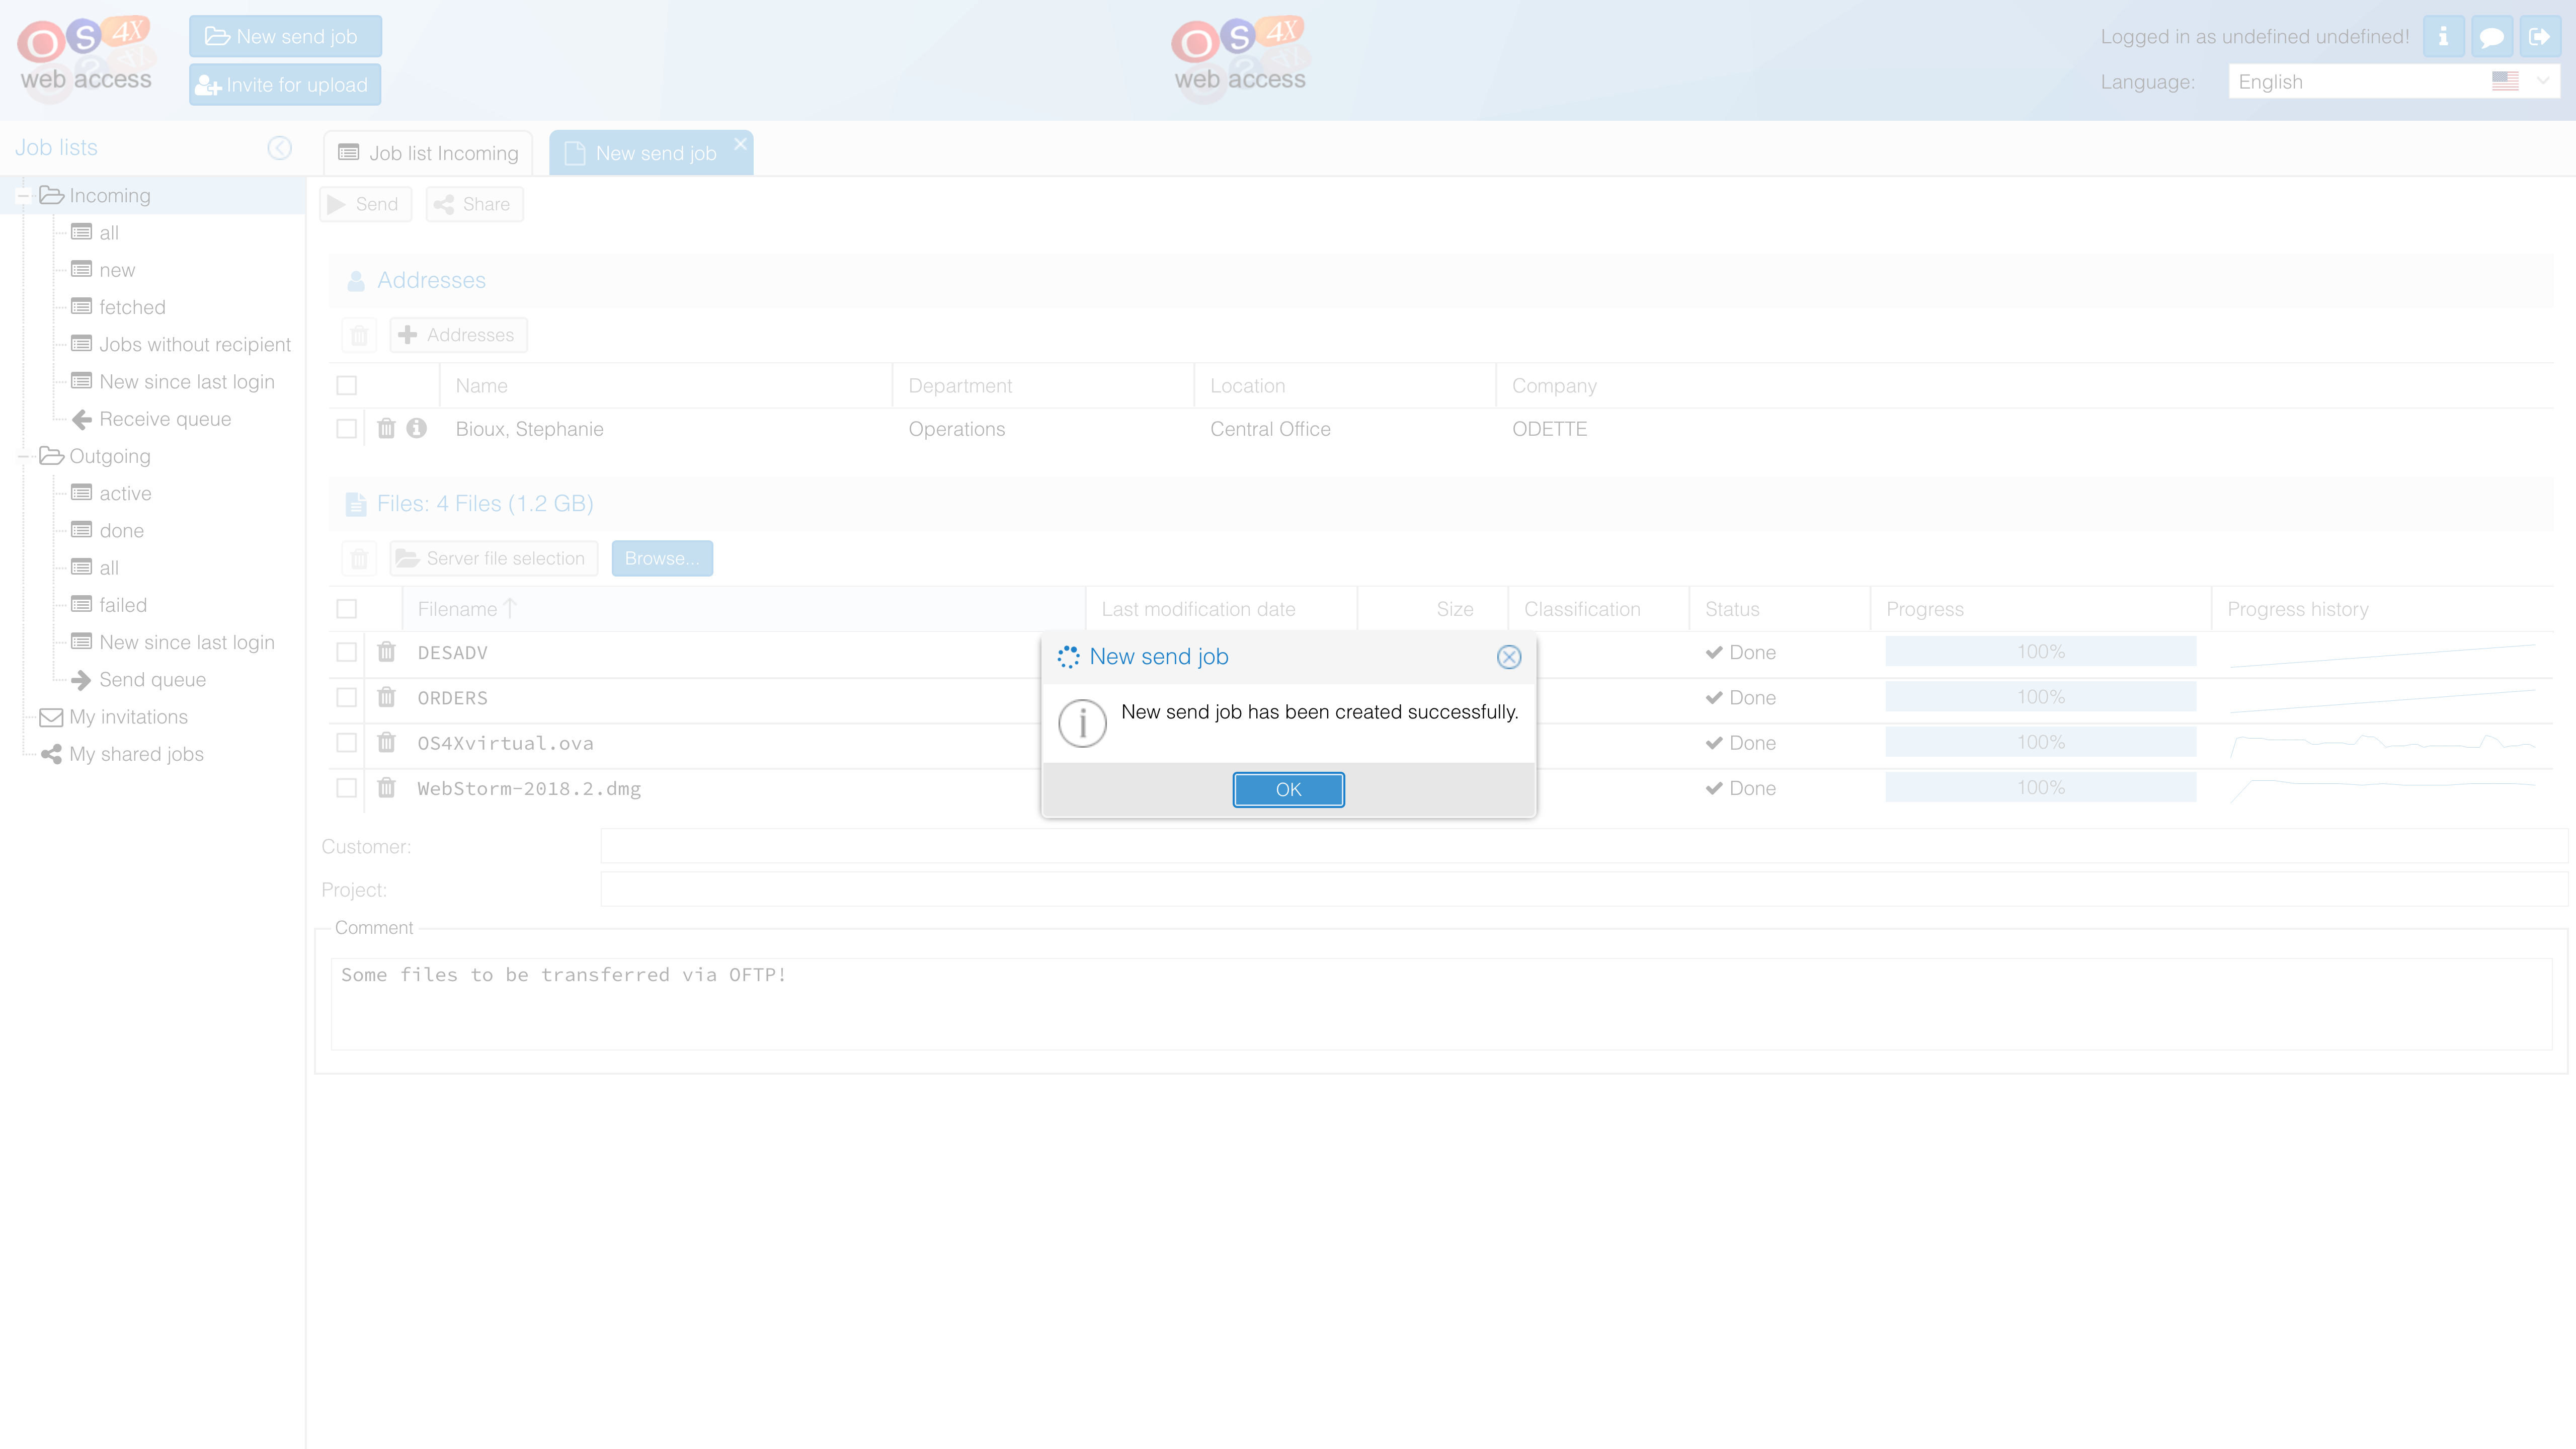This screenshot has height=1449, width=2576.
Task: Check the WebStorm-2018.2.dmg file checkbox
Action: pyautogui.click(x=347, y=788)
